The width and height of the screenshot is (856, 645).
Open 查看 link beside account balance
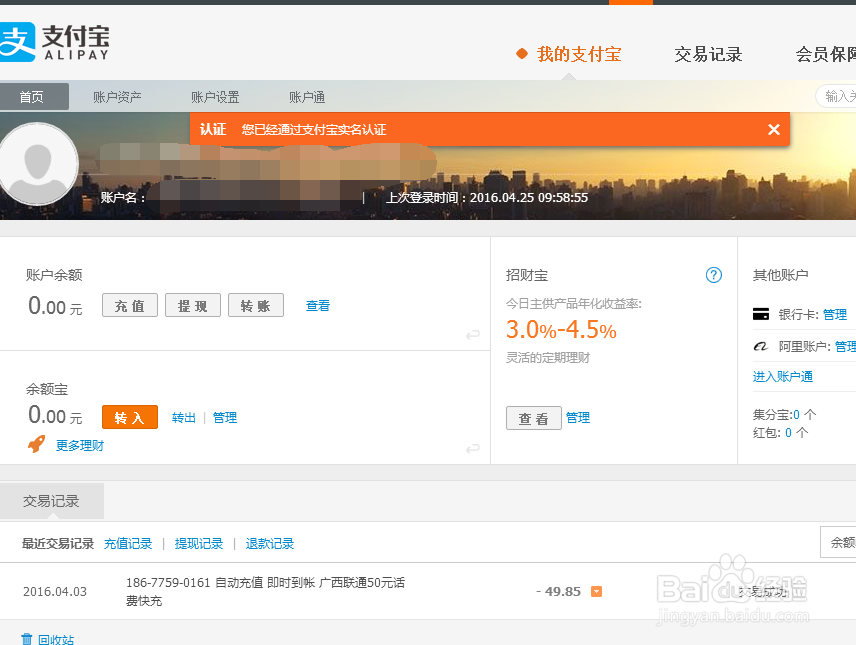(x=318, y=306)
